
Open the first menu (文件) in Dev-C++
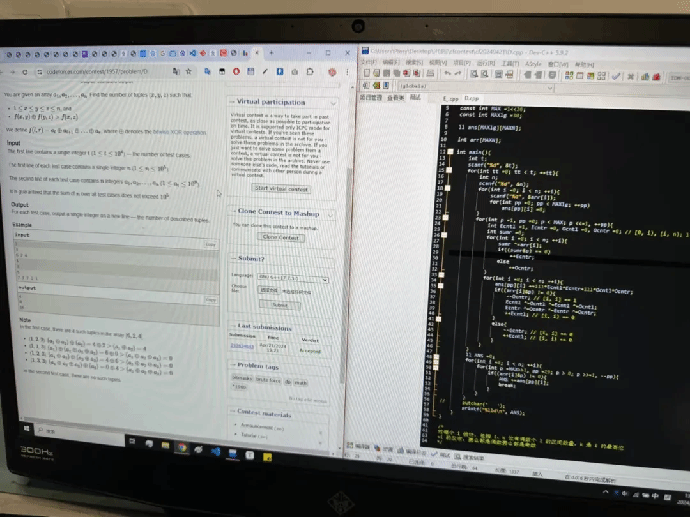pos(369,62)
